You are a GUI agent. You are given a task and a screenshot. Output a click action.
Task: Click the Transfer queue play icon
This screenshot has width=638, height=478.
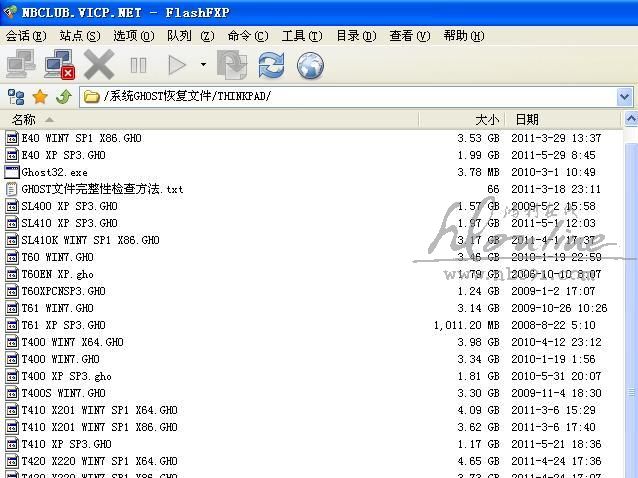(x=177, y=66)
